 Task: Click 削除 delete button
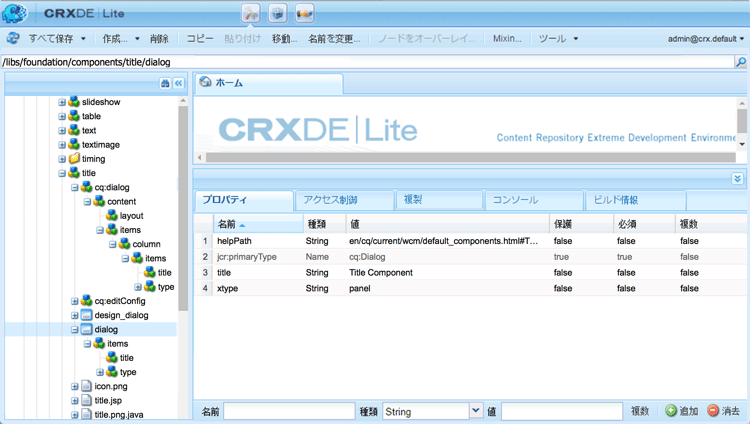[159, 39]
